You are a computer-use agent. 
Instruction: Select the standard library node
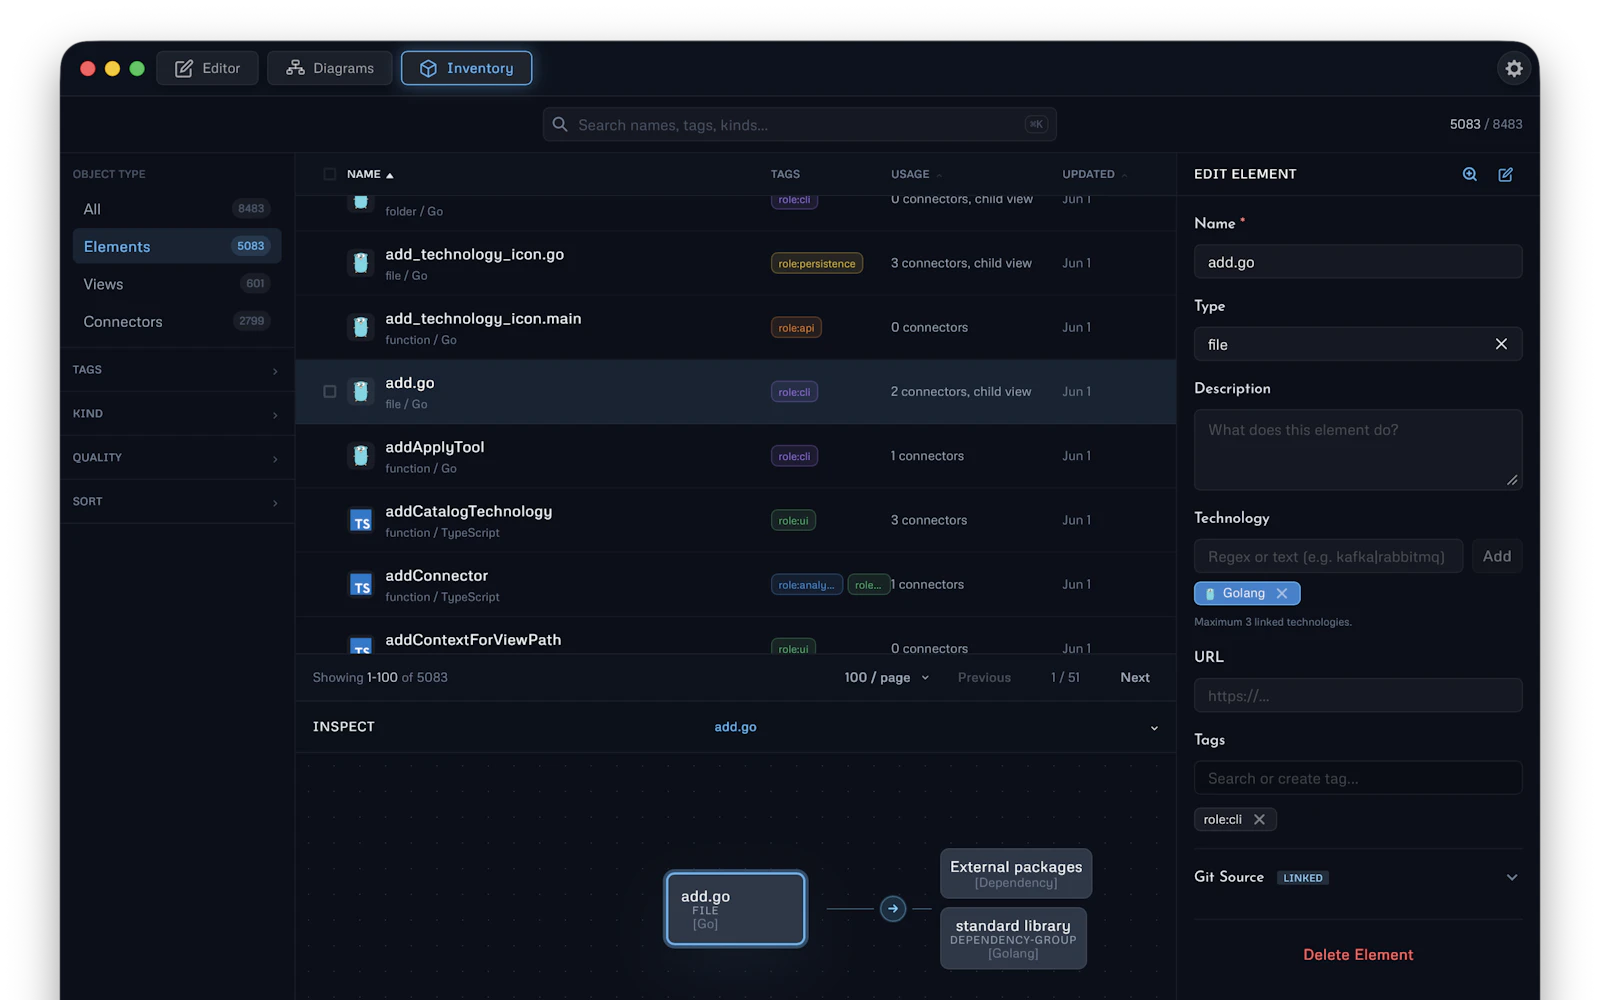click(1013, 938)
